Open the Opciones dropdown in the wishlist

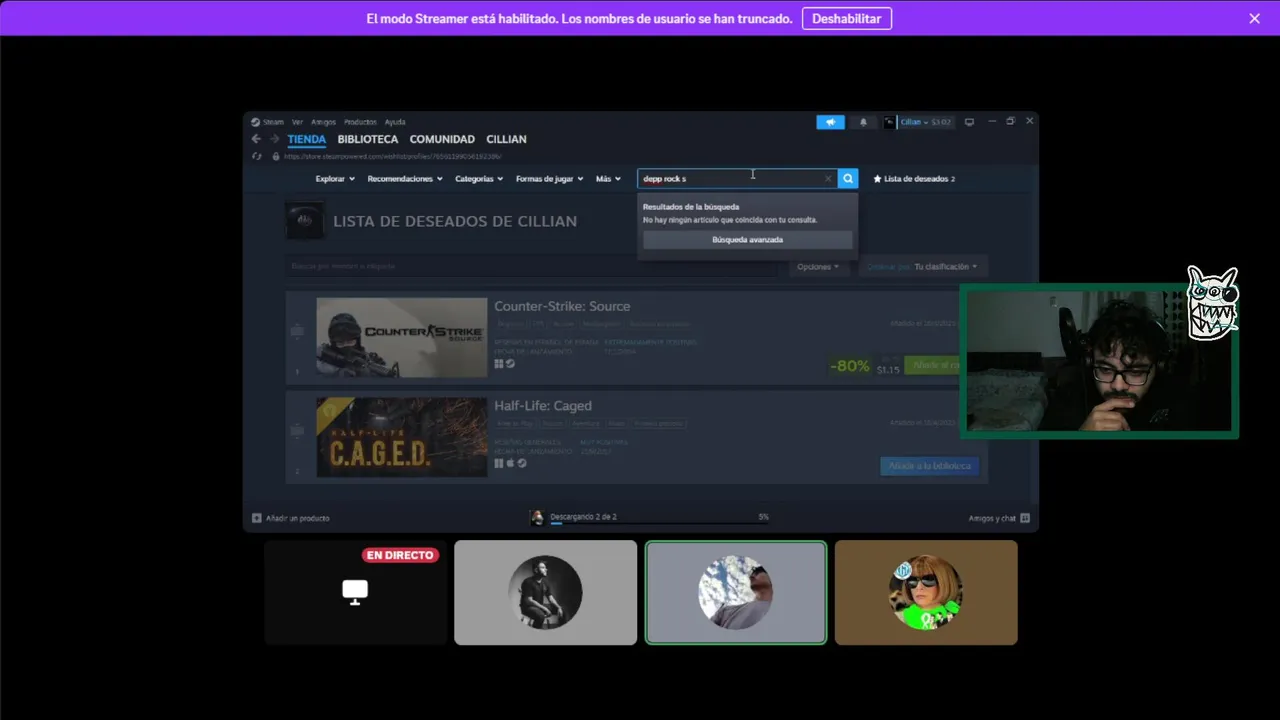[x=819, y=267]
